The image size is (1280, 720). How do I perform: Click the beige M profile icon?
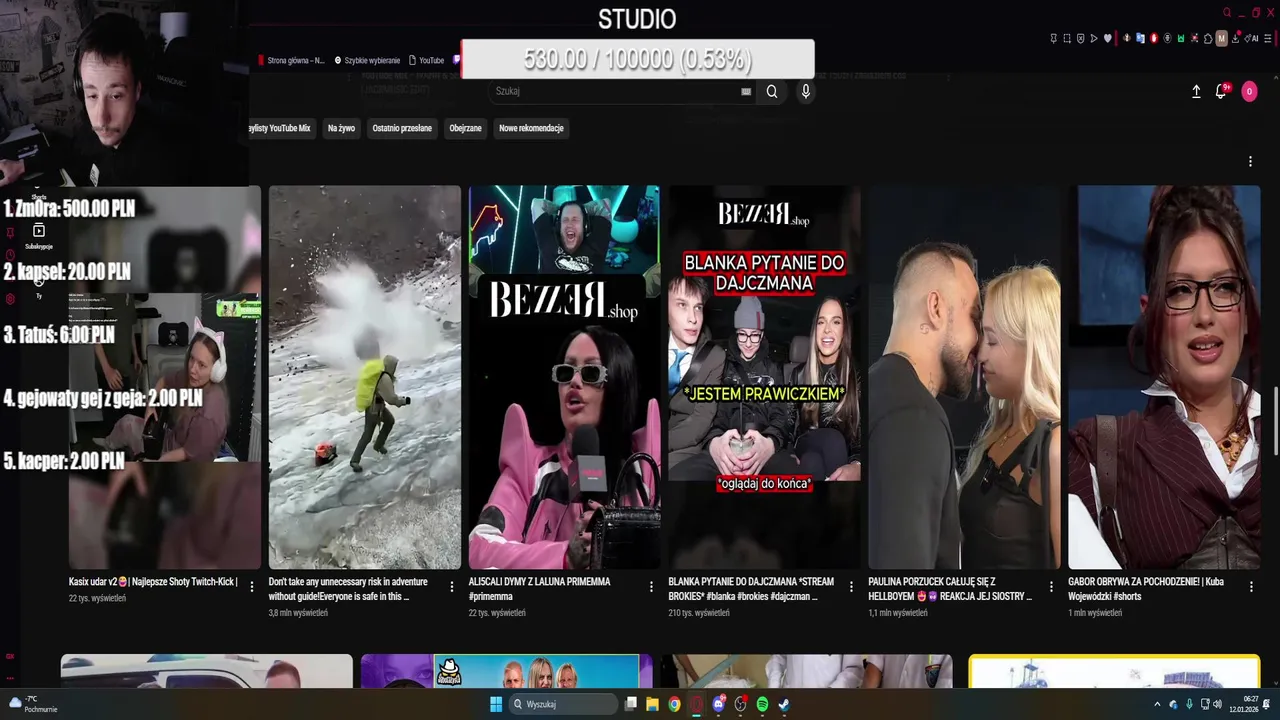coord(1222,38)
